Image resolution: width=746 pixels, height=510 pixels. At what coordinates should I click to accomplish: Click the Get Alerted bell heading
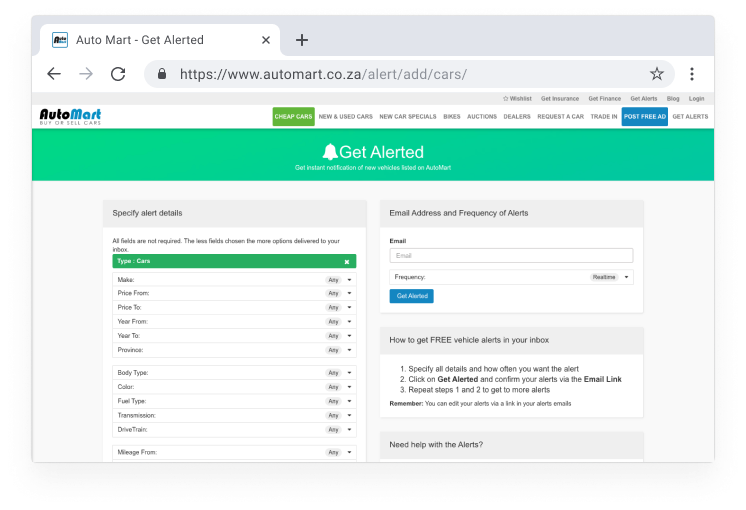tap(373, 152)
